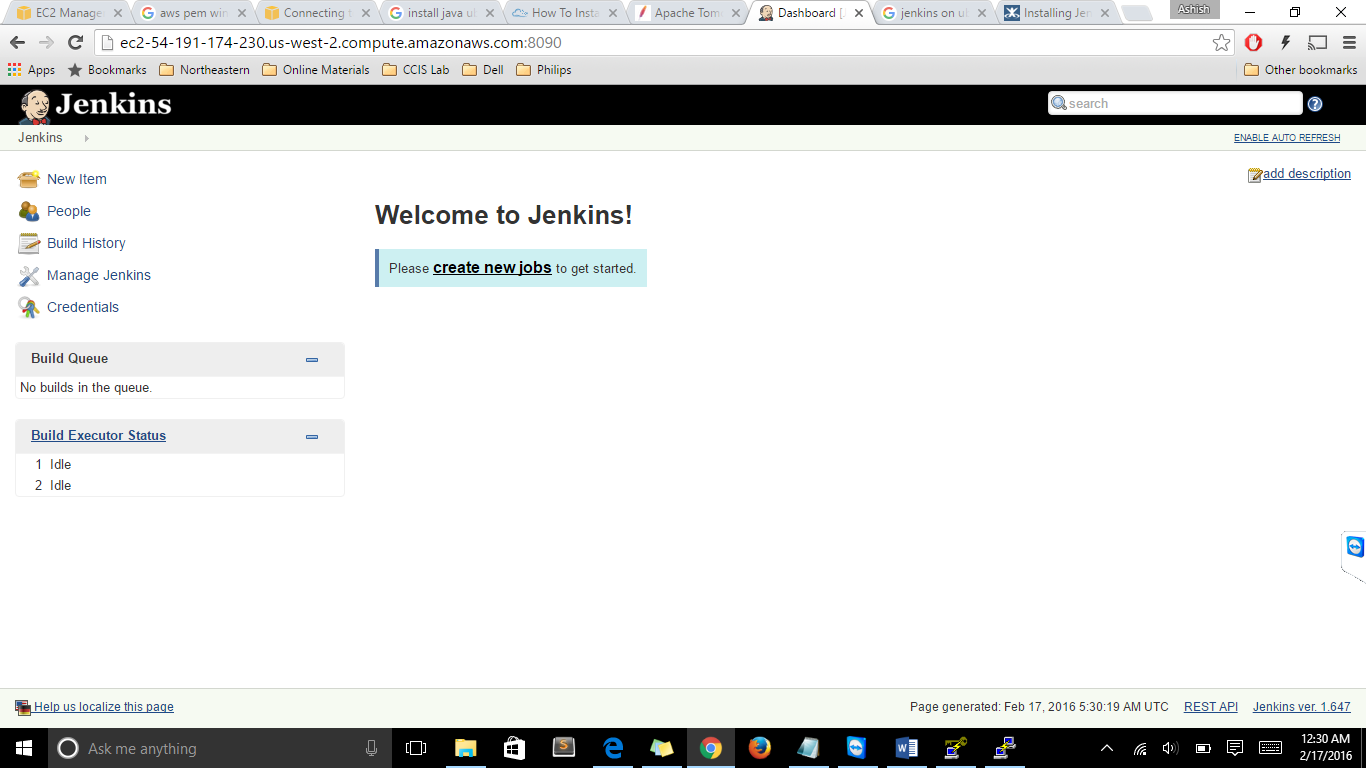Open the search help question-mark icon
This screenshot has height=768, width=1366.
coord(1315,104)
